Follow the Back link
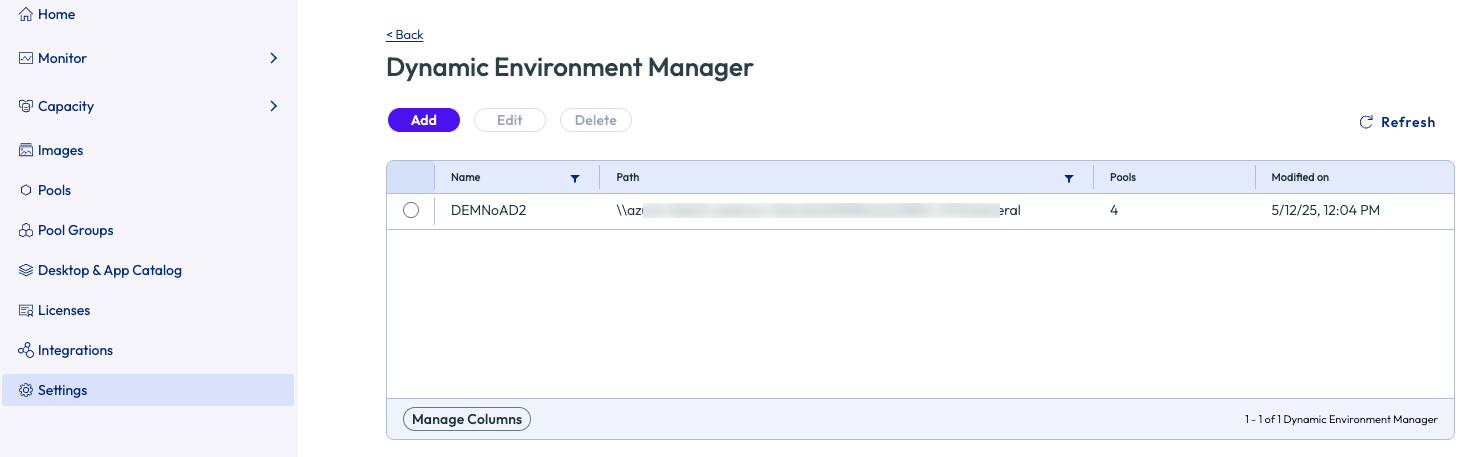 (405, 35)
